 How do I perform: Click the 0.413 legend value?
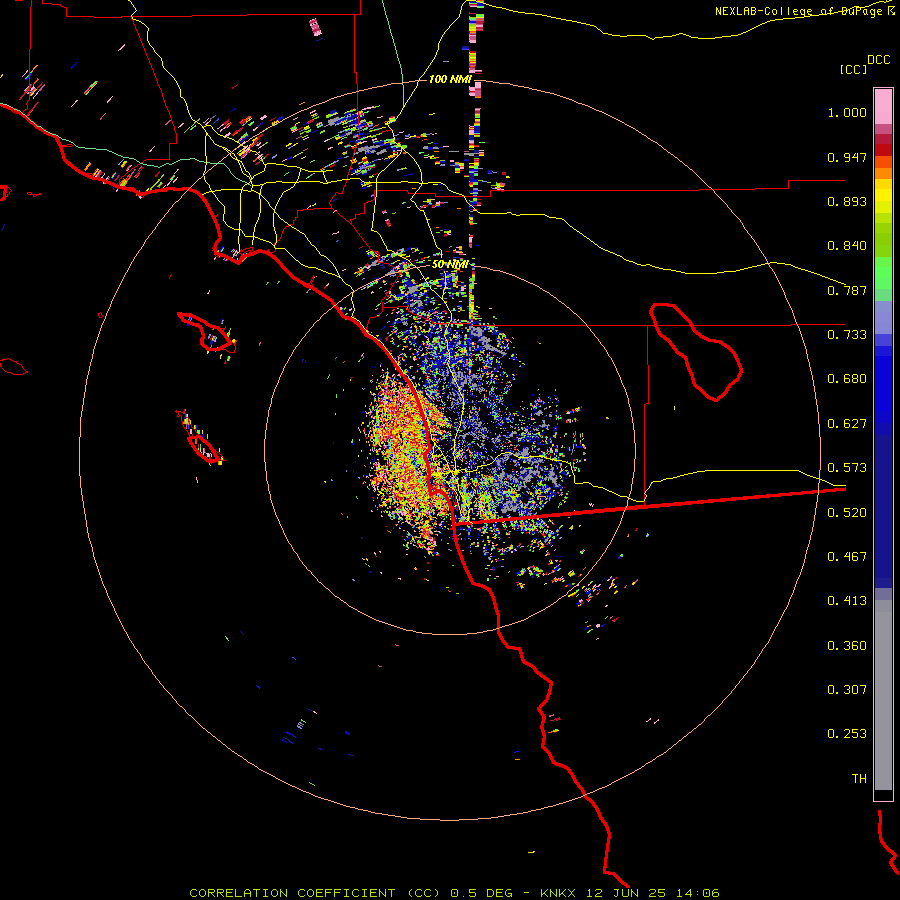pos(847,601)
